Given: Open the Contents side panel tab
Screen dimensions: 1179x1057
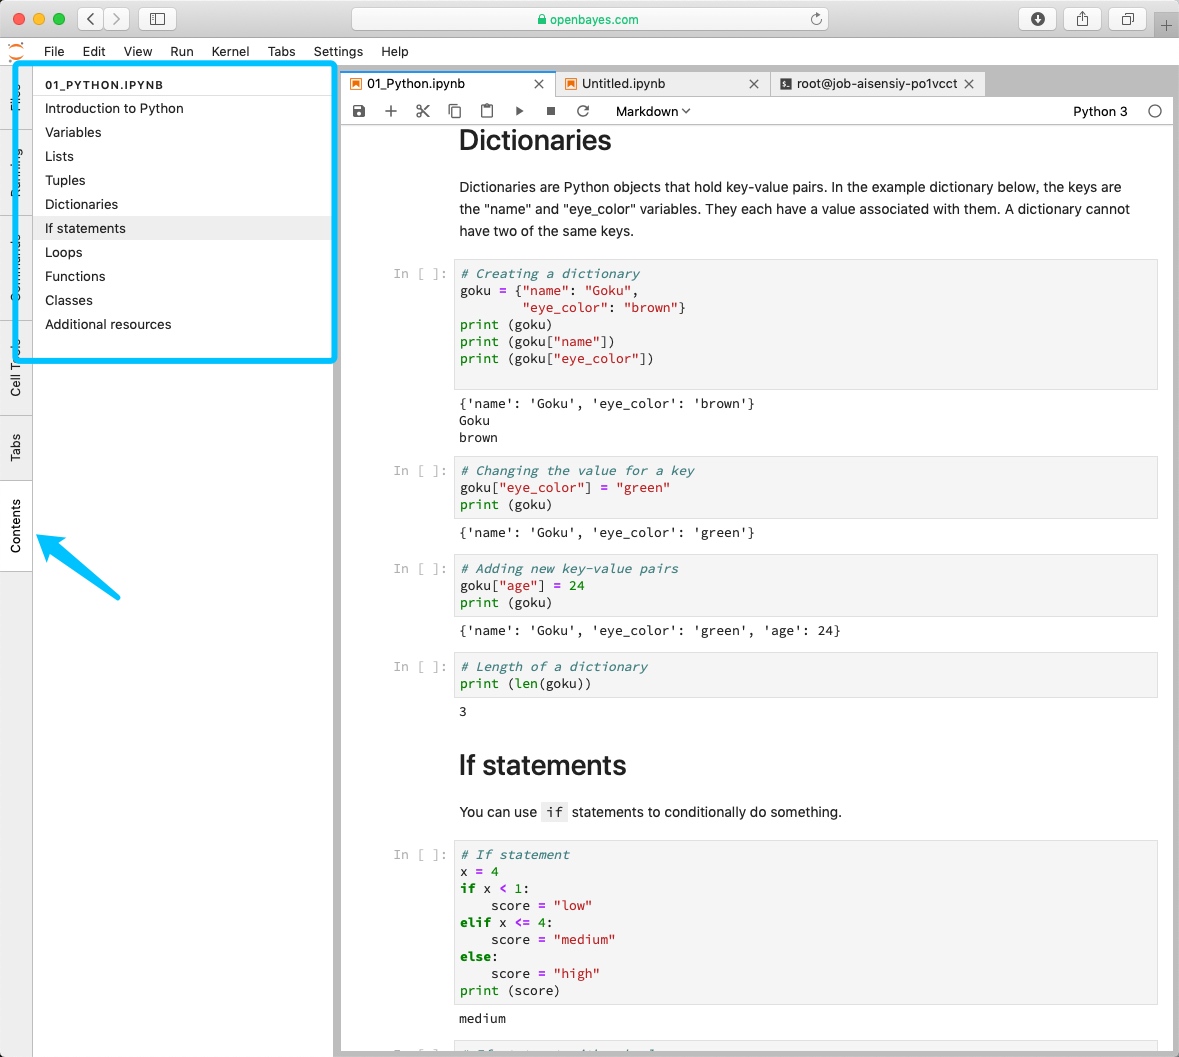Looking at the screenshot, I should (16, 526).
